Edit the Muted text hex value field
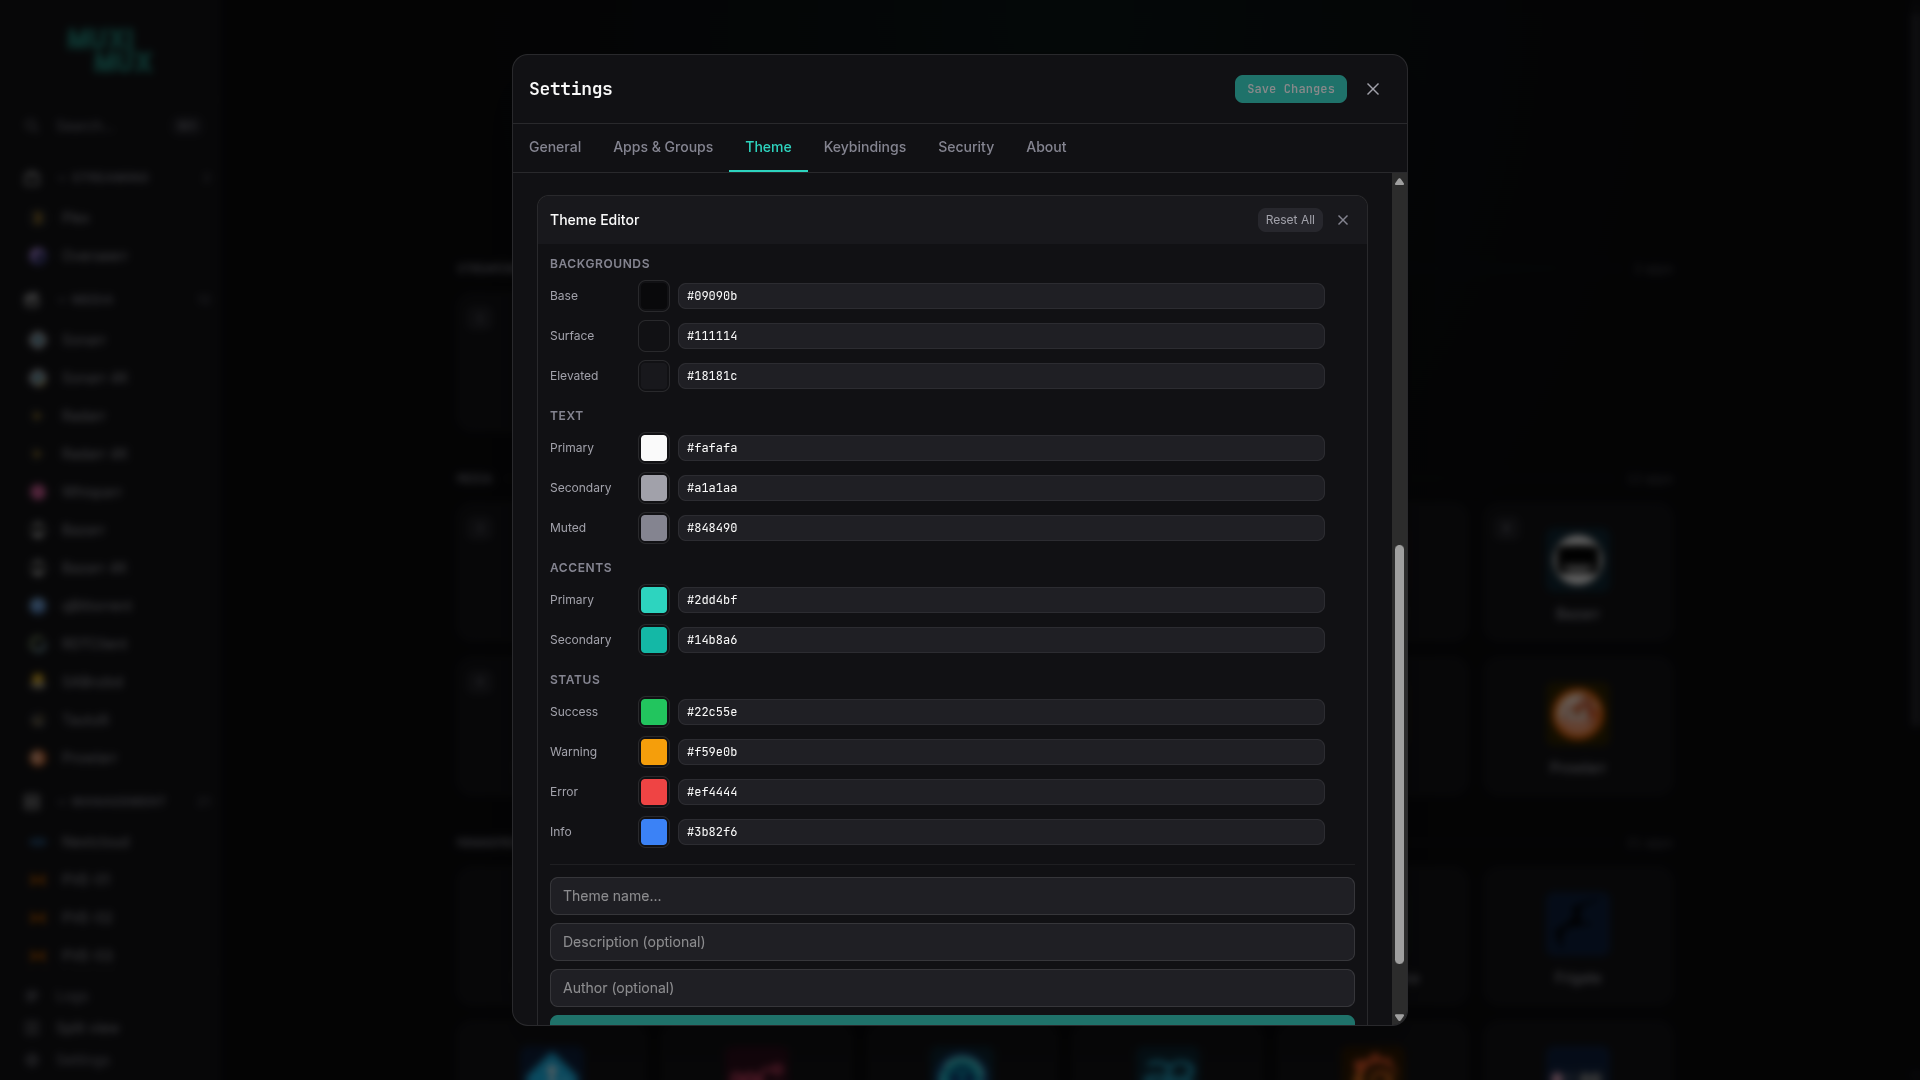The width and height of the screenshot is (1920, 1080). point(1001,528)
